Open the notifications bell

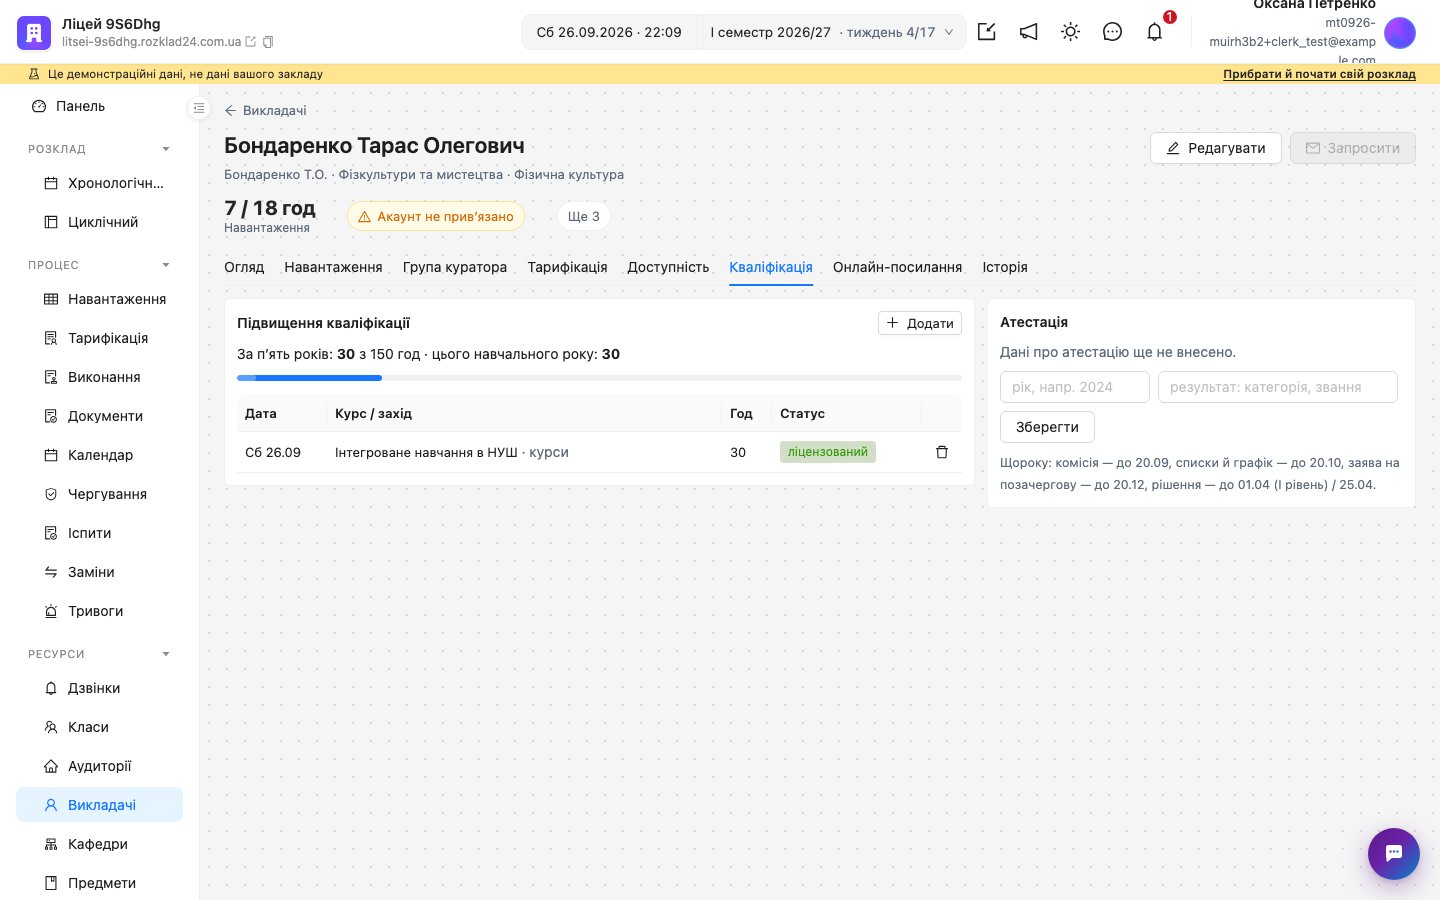[1154, 32]
